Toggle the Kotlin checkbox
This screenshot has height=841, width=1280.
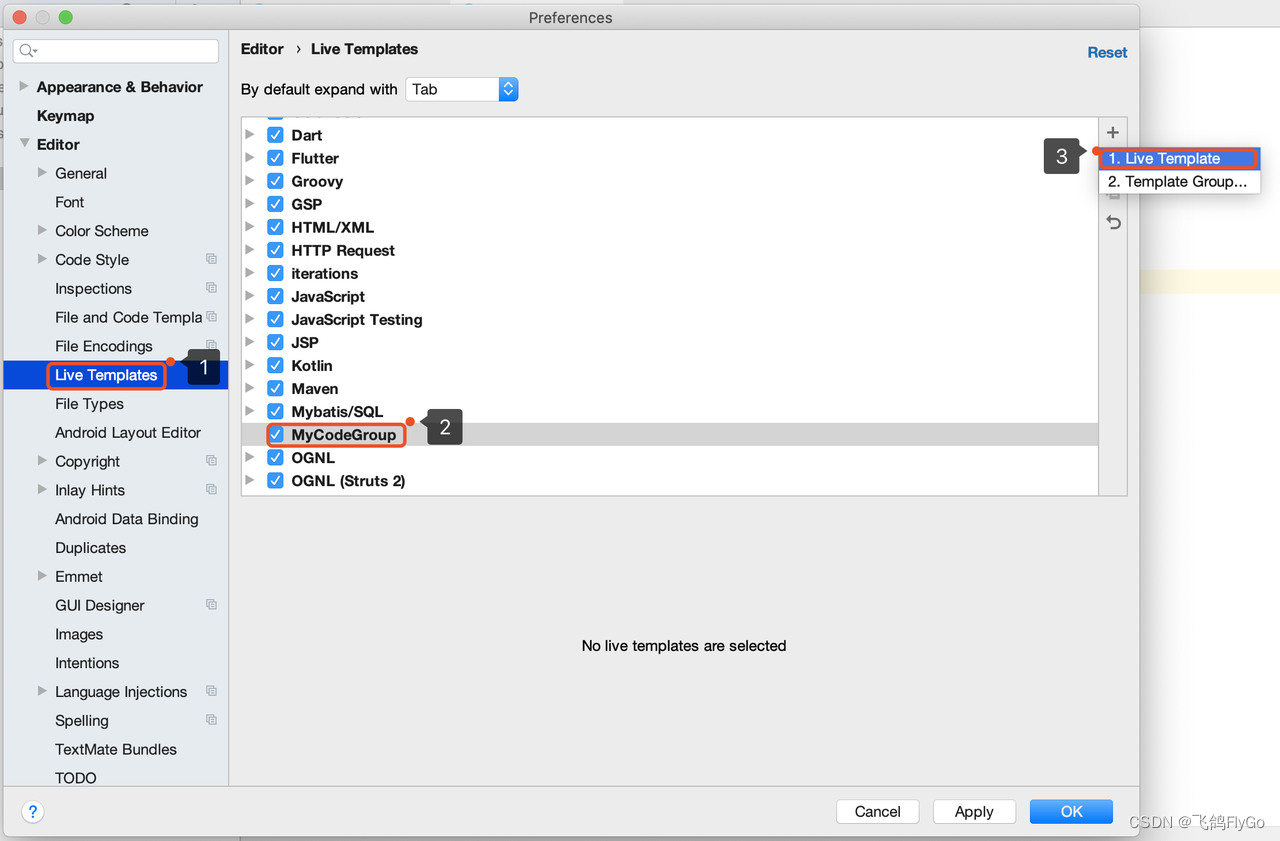275,366
